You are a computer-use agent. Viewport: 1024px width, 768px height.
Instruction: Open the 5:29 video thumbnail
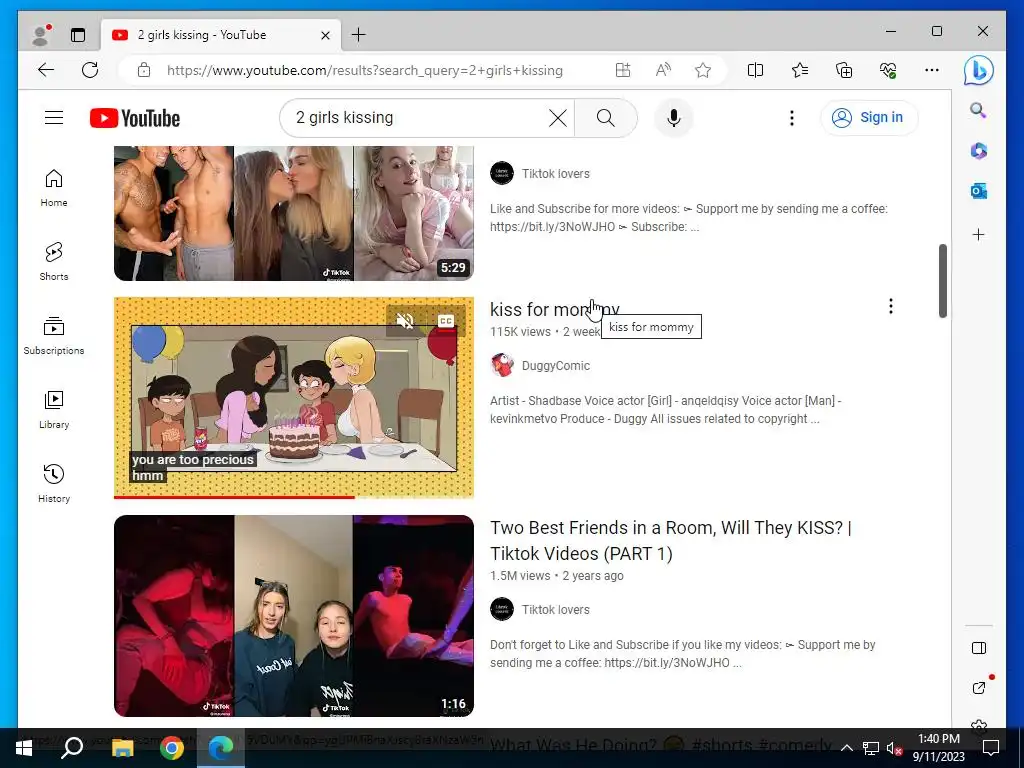click(x=294, y=213)
